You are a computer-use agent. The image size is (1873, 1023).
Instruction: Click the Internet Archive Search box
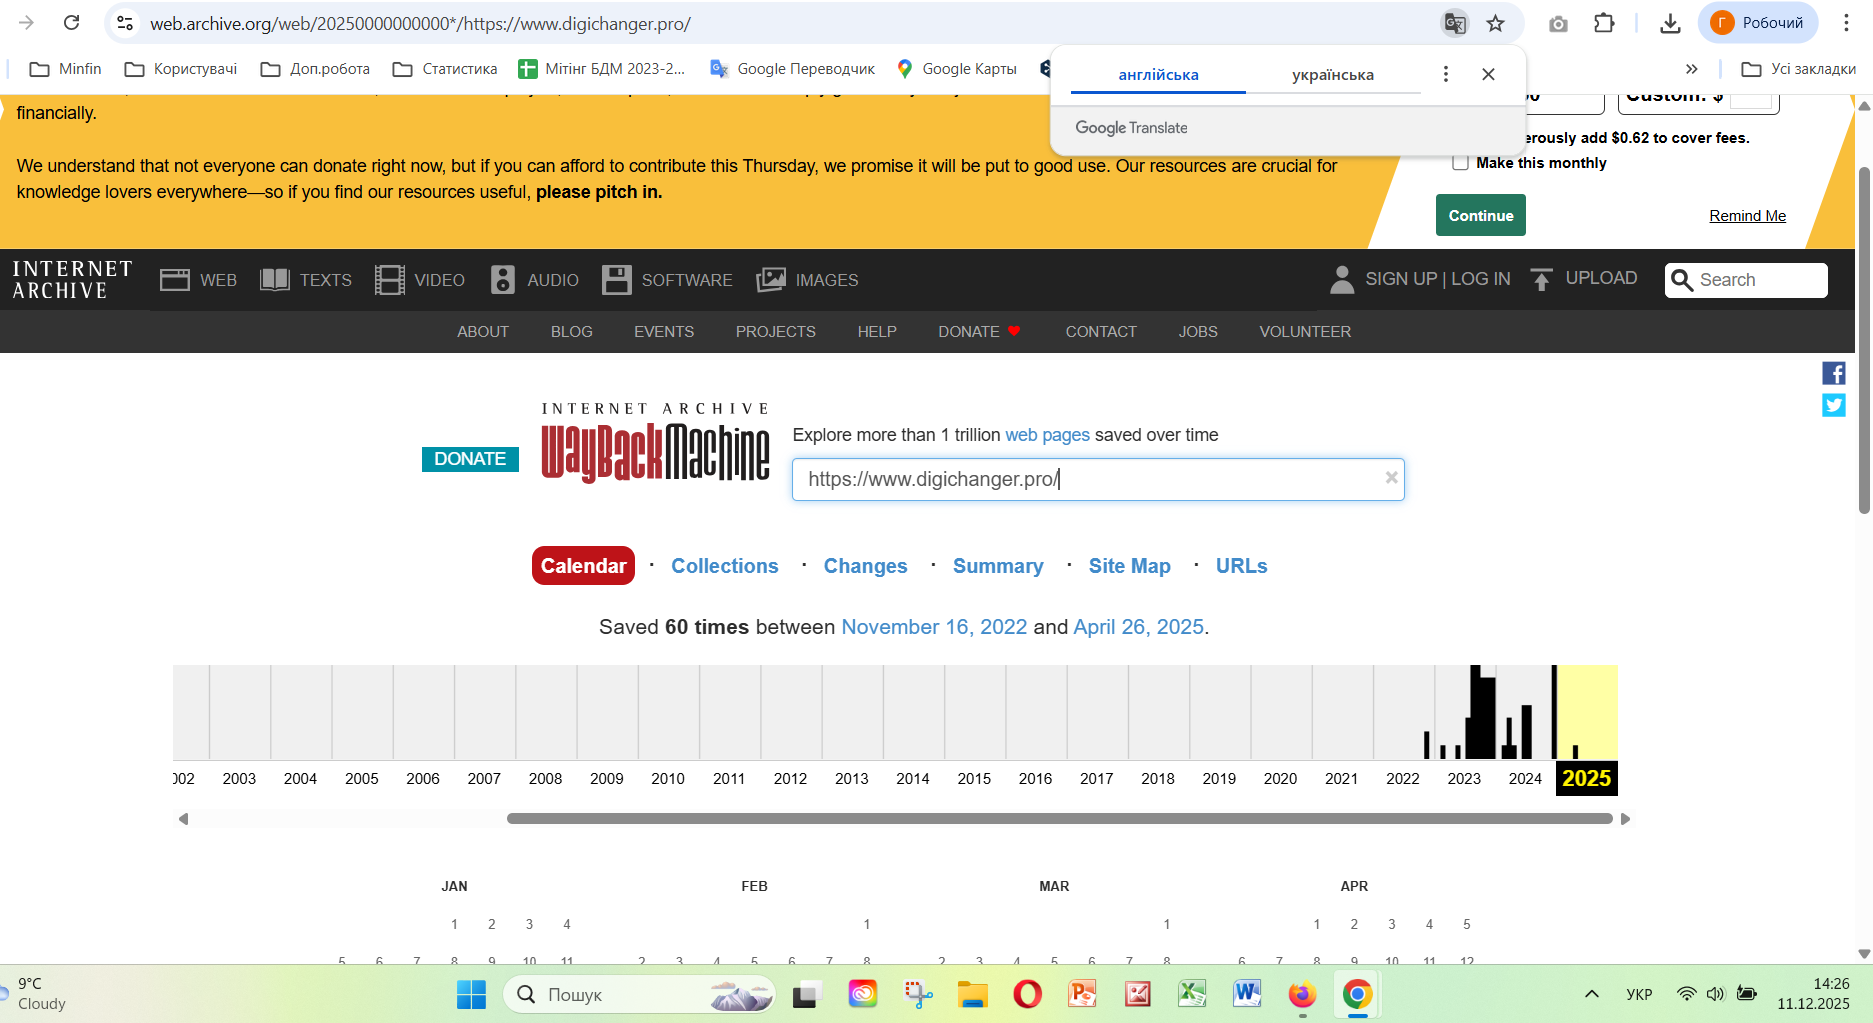(x=1746, y=280)
